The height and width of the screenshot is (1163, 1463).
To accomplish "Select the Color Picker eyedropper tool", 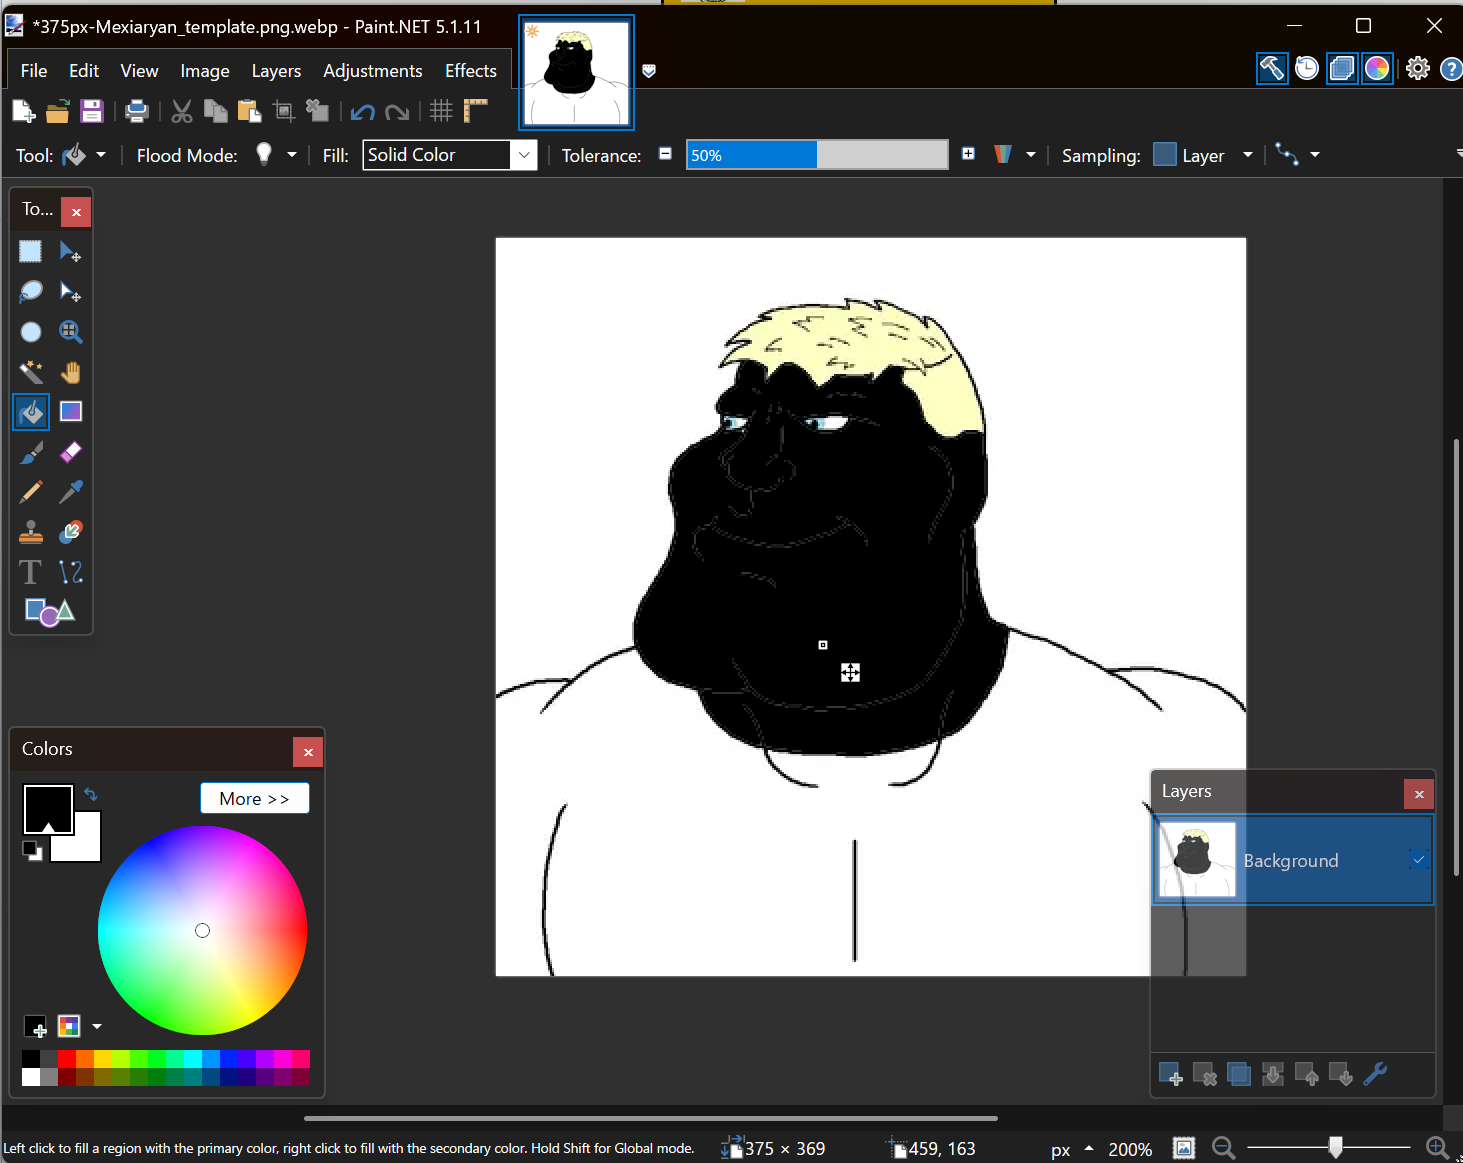I will click(x=70, y=492).
